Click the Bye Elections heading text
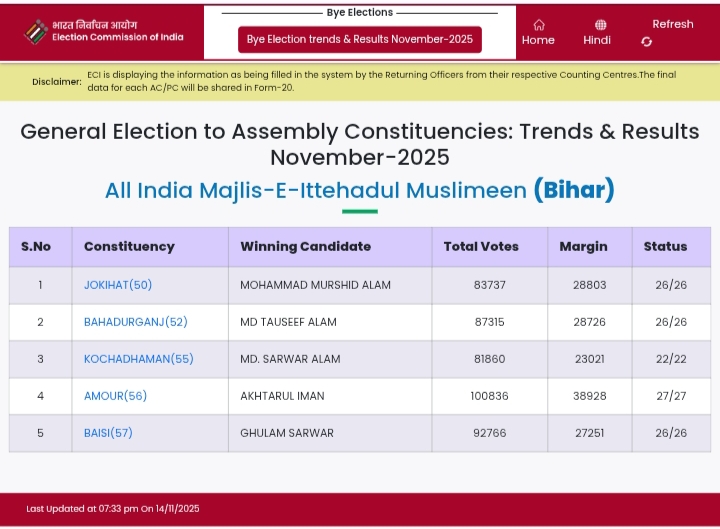The height and width of the screenshot is (529, 720). (x=360, y=12)
